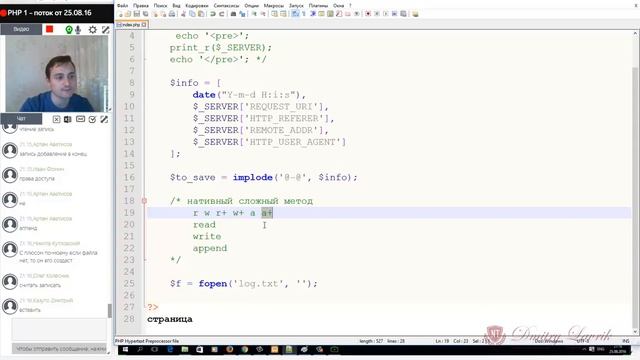Save the file with the Save icon
The width and height of the screenshot is (640, 360).
[x=137, y=14]
